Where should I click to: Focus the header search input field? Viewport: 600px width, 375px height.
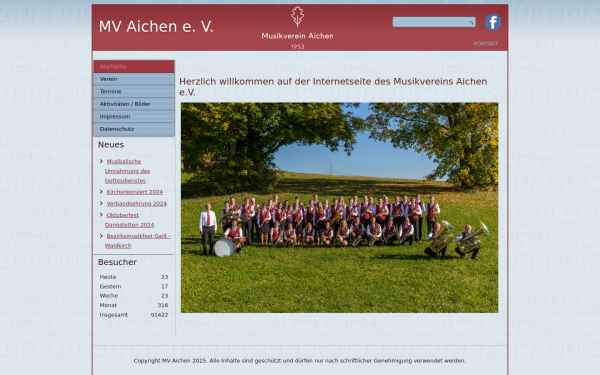pos(434,22)
